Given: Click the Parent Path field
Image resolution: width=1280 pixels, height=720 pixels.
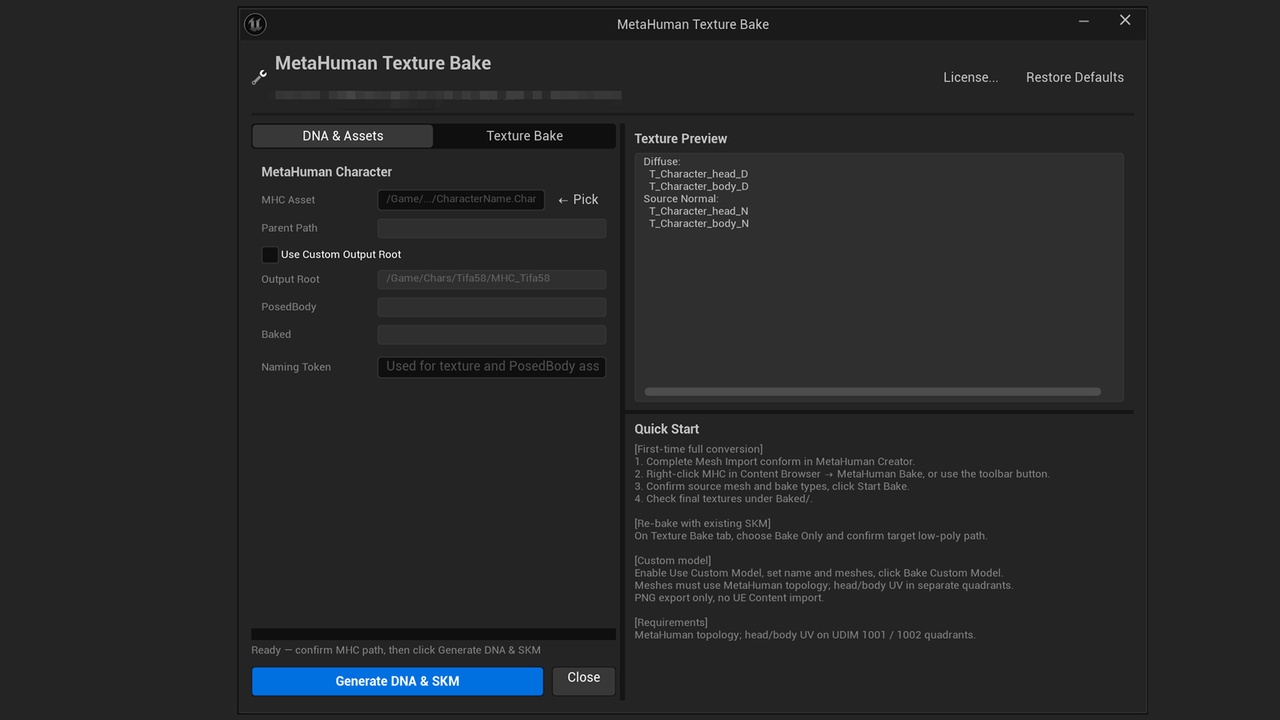Looking at the screenshot, I should click(492, 228).
